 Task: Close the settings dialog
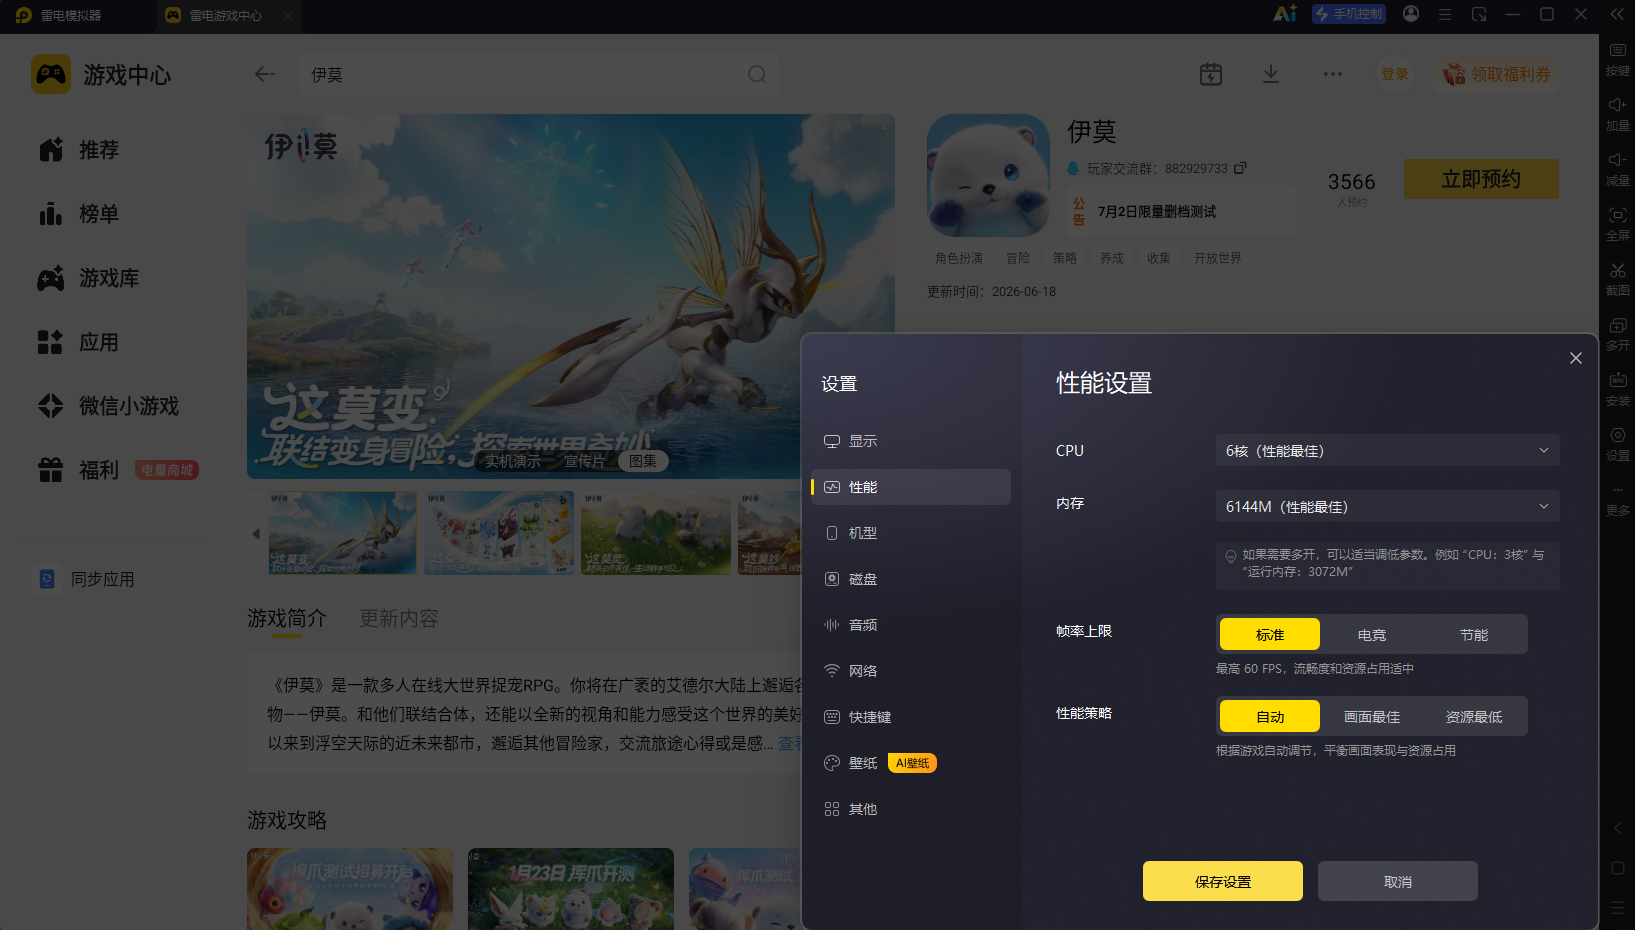(1576, 358)
